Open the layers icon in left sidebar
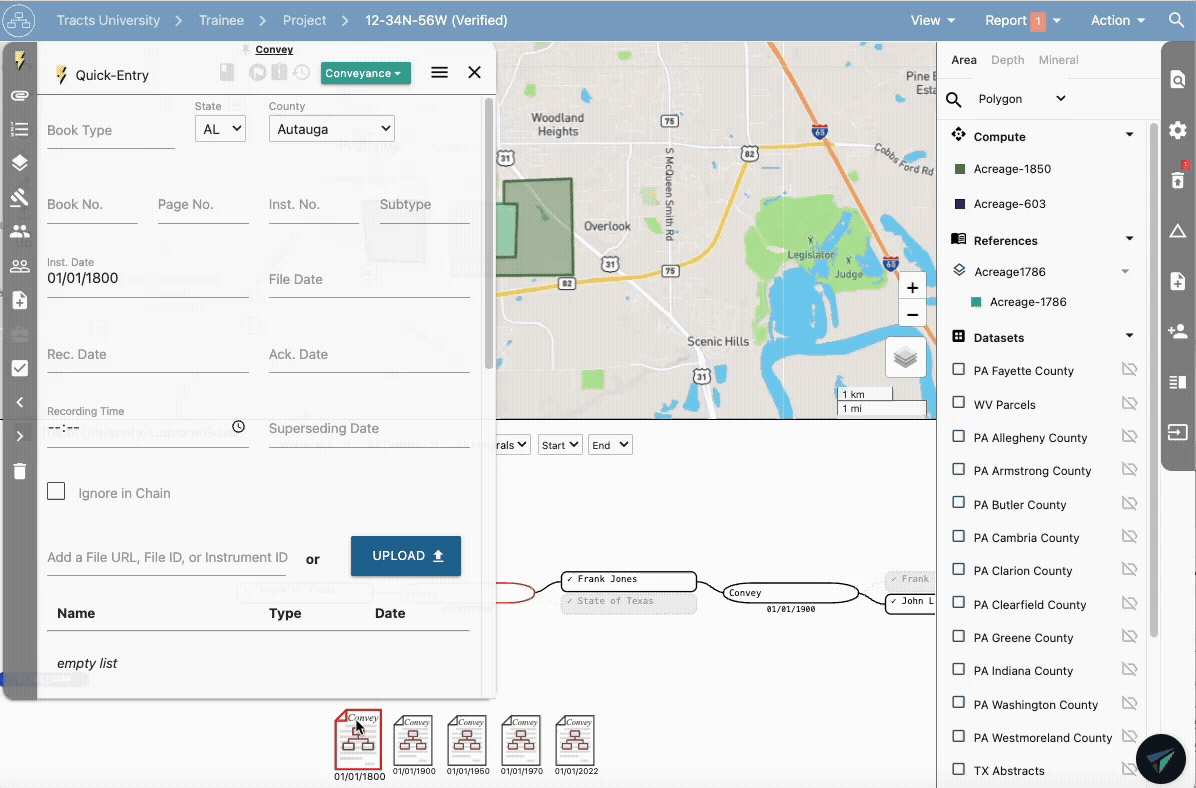 coord(19,163)
